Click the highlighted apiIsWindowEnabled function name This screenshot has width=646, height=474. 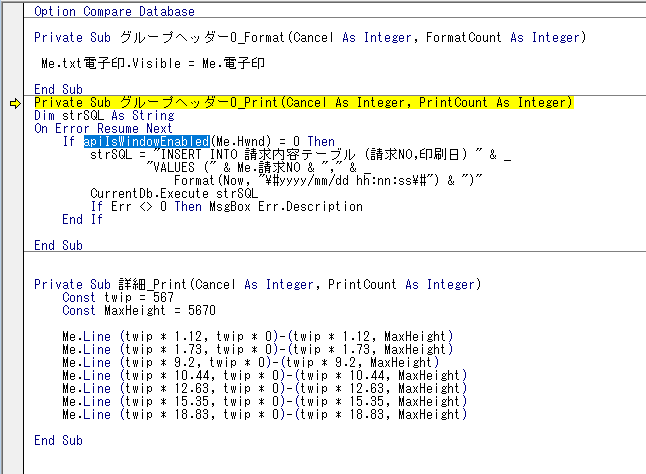pyautogui.click(x=147, y=142)
